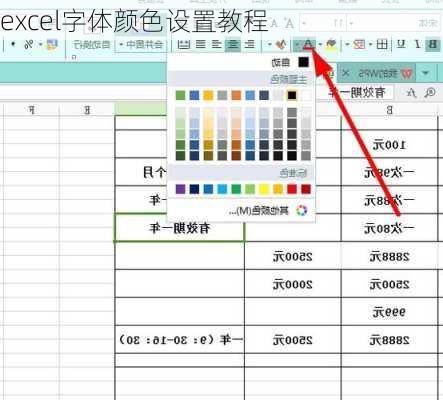Pick standard dark navy color swatch
The image size is (443, 400).
tap(194, 189)
